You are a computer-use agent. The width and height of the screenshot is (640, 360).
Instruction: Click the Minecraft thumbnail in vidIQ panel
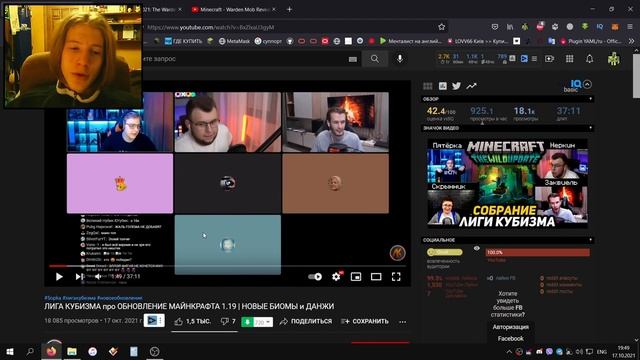[x=507, y=183]
